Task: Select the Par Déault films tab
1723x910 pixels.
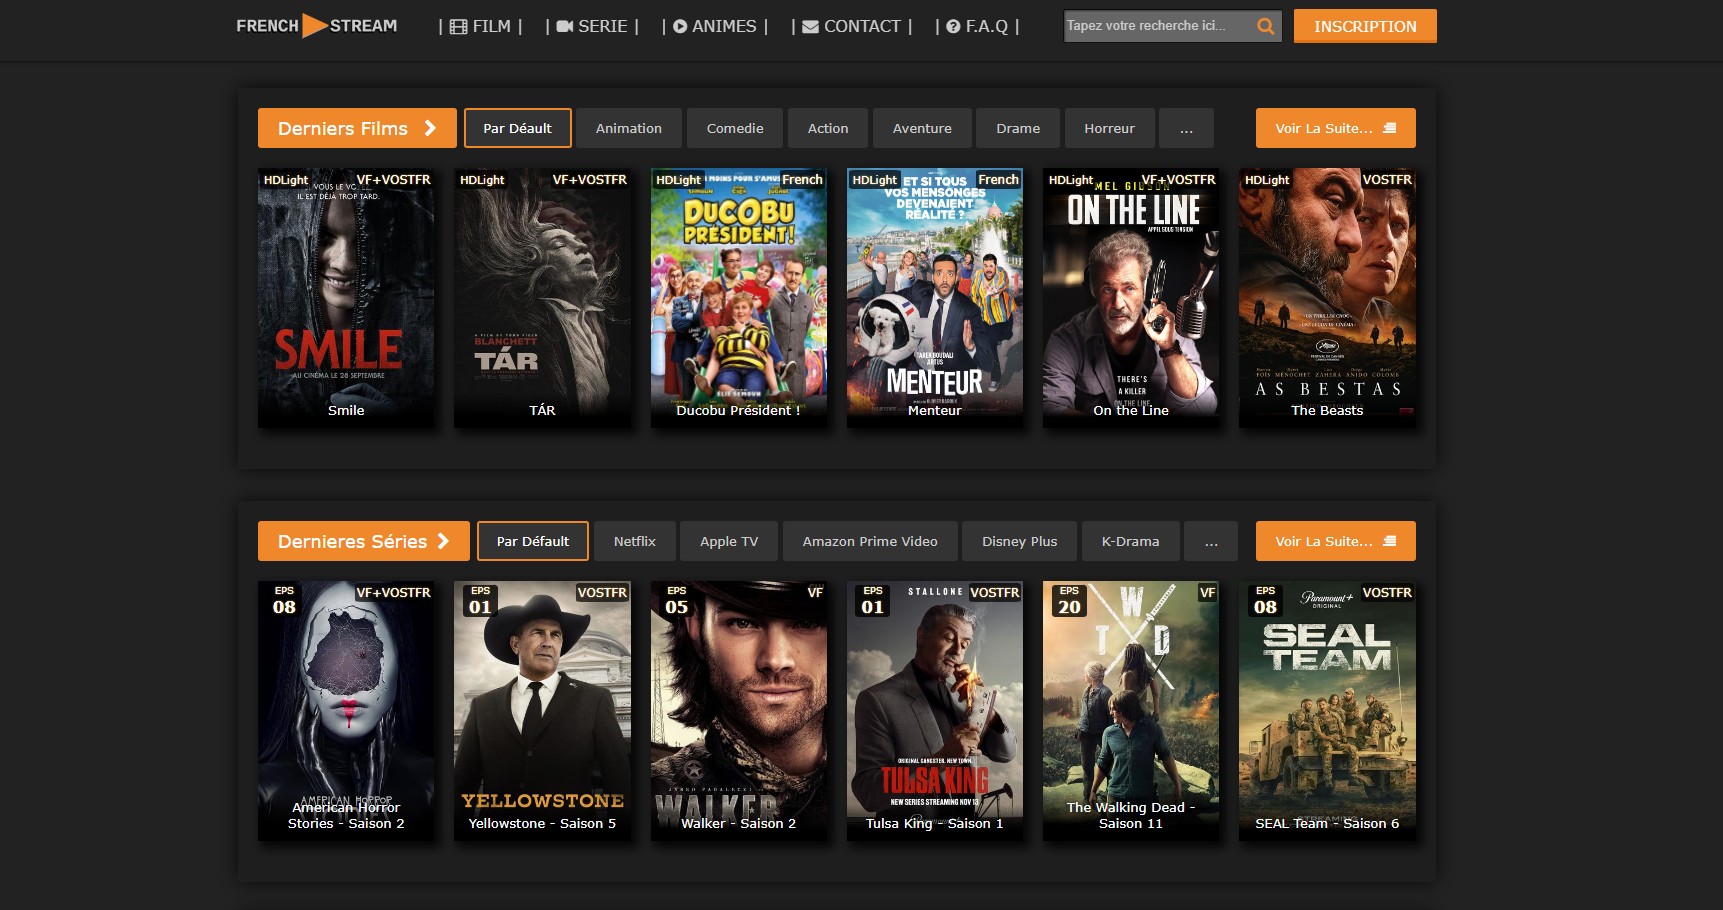Action: [x=517, y=128]
